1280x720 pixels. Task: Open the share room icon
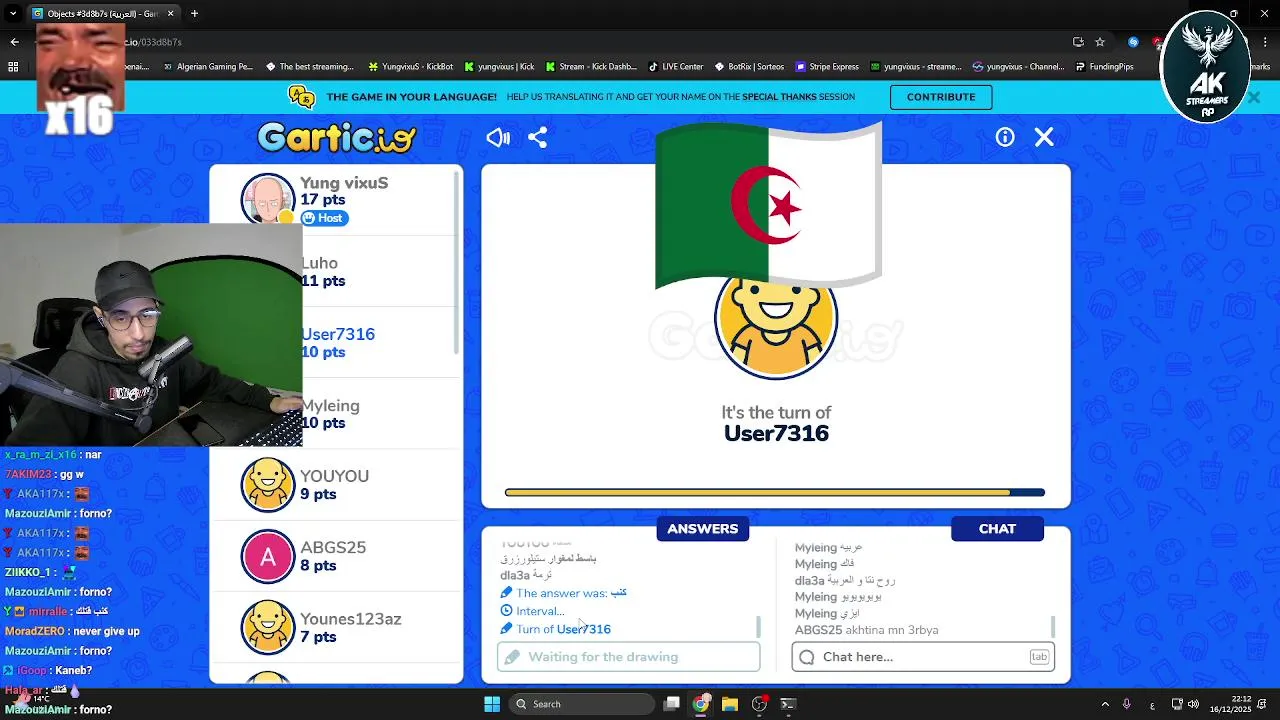point(538,137)
